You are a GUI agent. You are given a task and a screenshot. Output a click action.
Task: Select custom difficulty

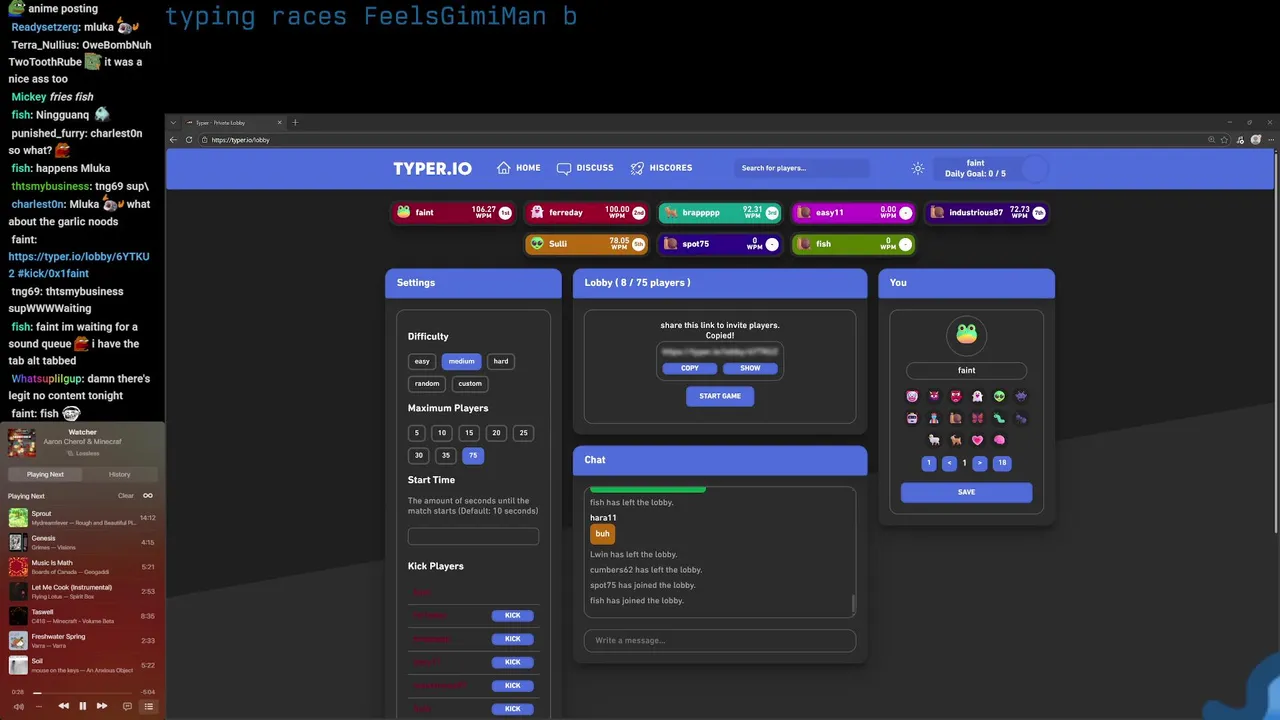pyautogui.click(x=470, y=383)
